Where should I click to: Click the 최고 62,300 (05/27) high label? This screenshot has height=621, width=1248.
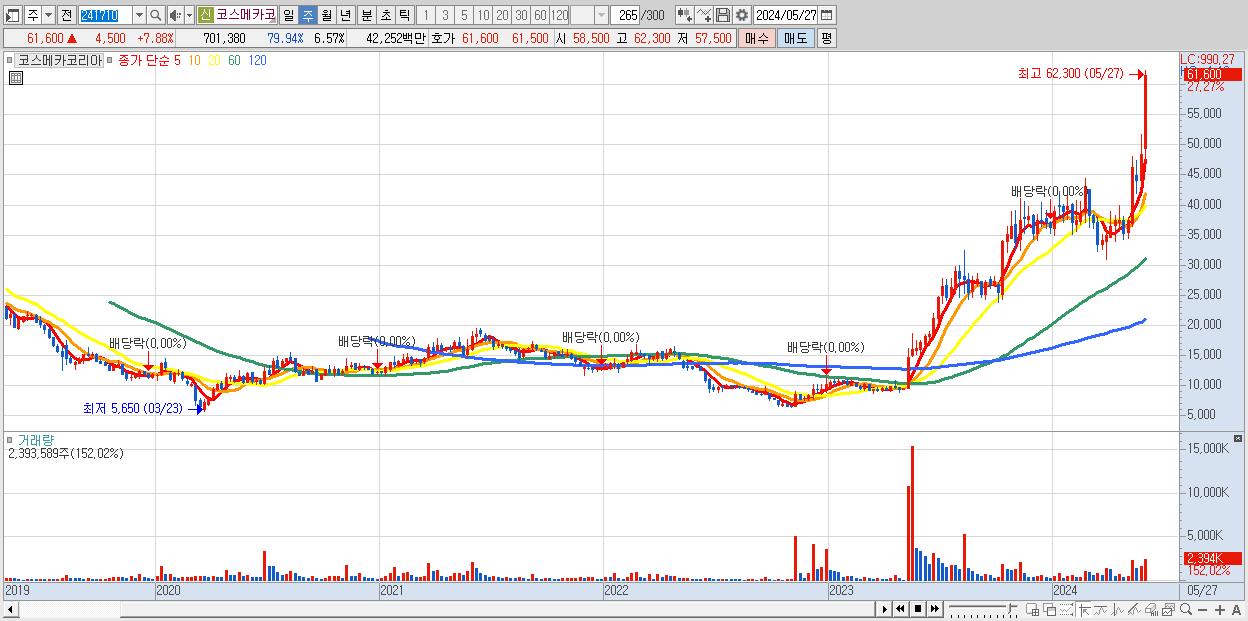point(1071,74)
